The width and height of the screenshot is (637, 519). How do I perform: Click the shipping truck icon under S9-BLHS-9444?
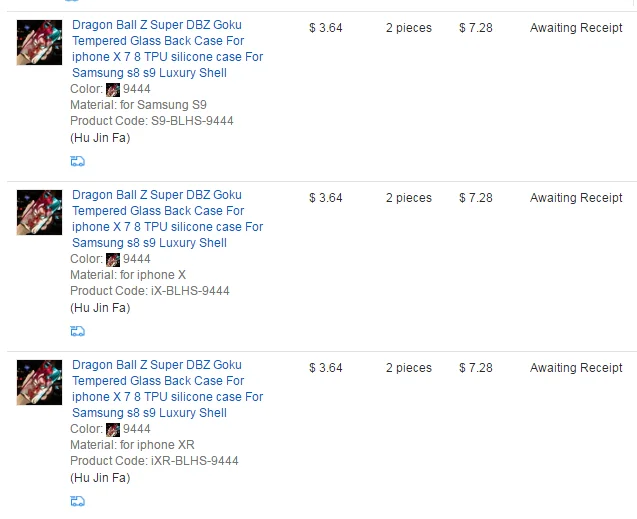pyautogui.click(x=77, y=161)
